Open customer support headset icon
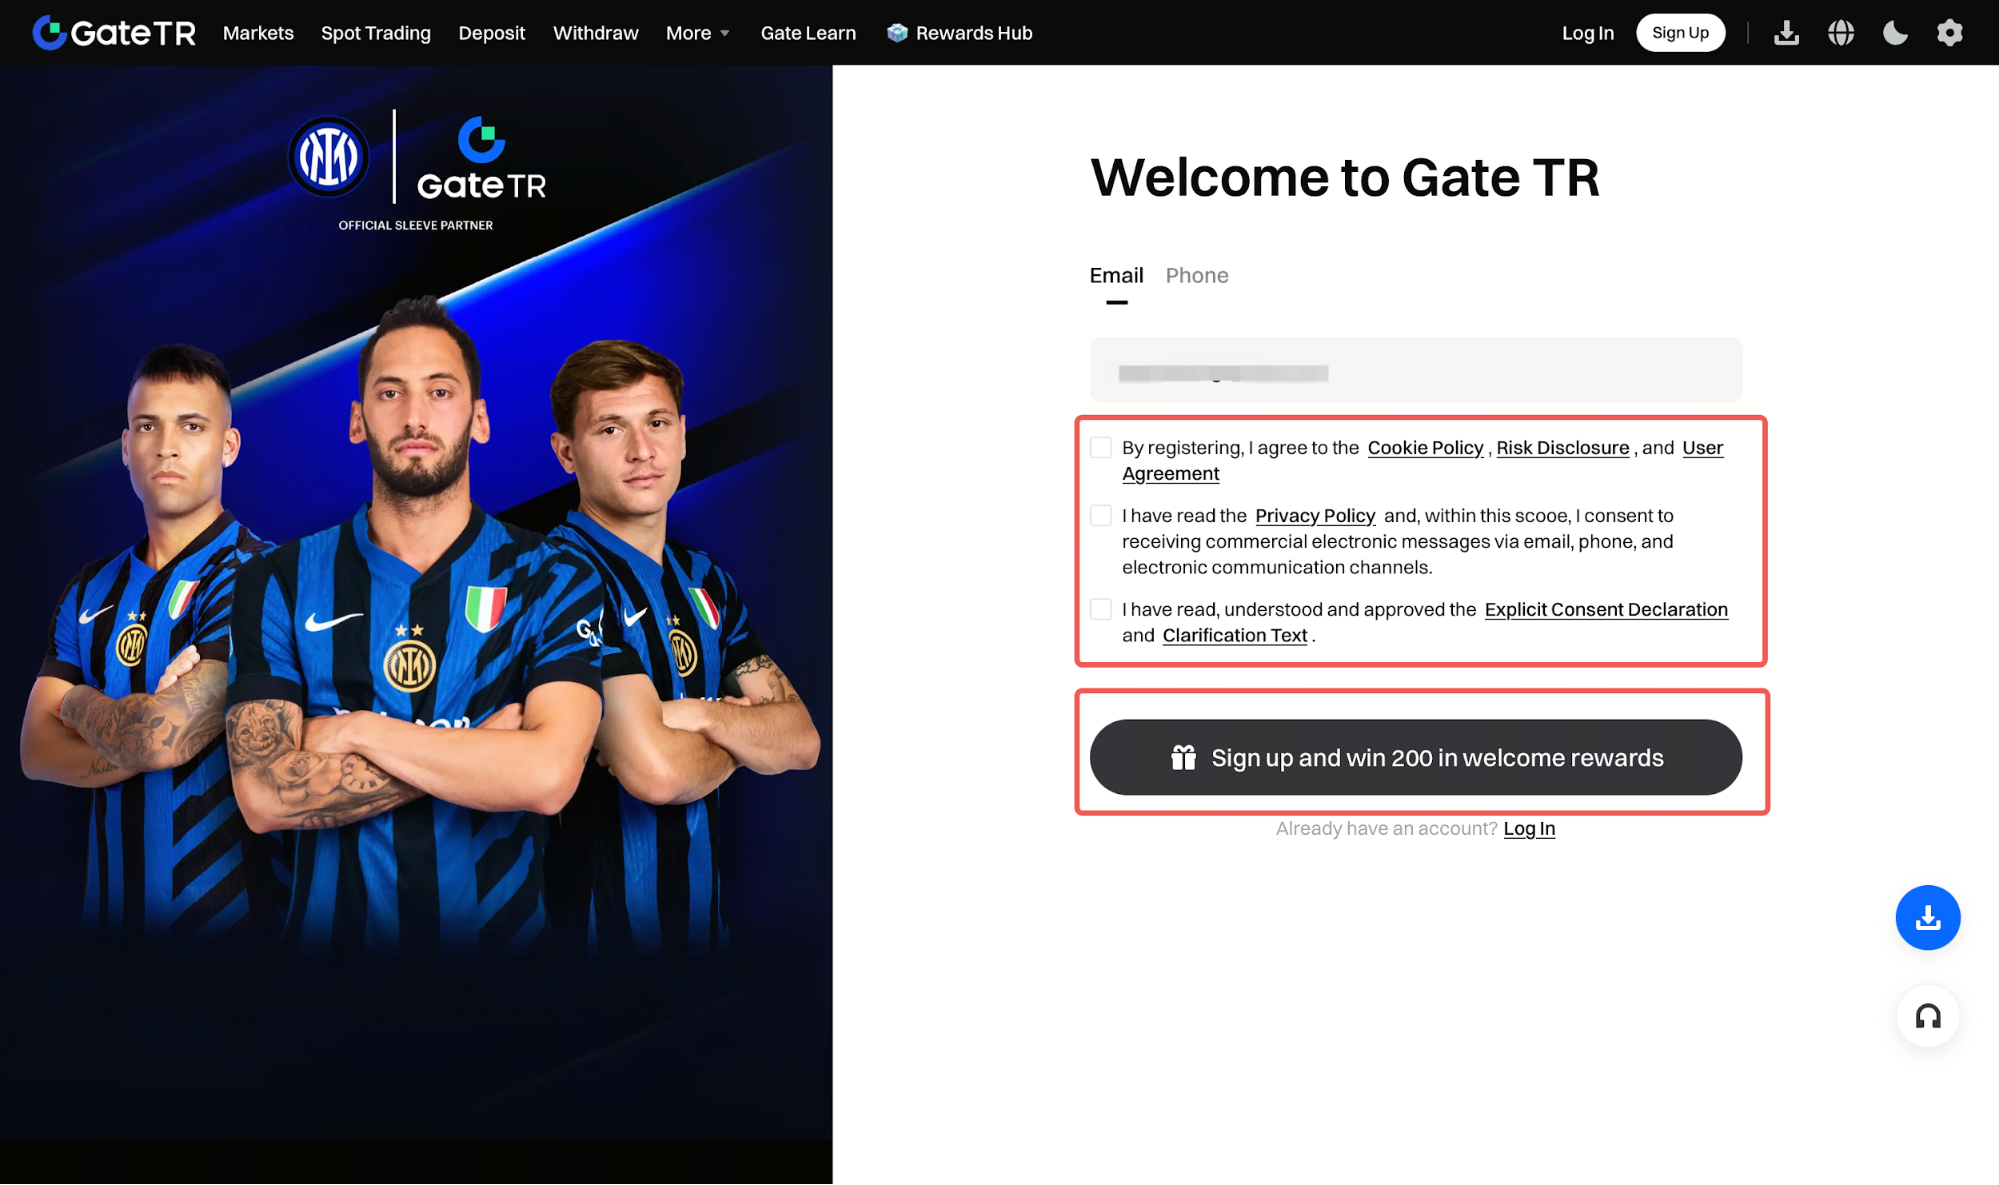 click(1927, 1016)
